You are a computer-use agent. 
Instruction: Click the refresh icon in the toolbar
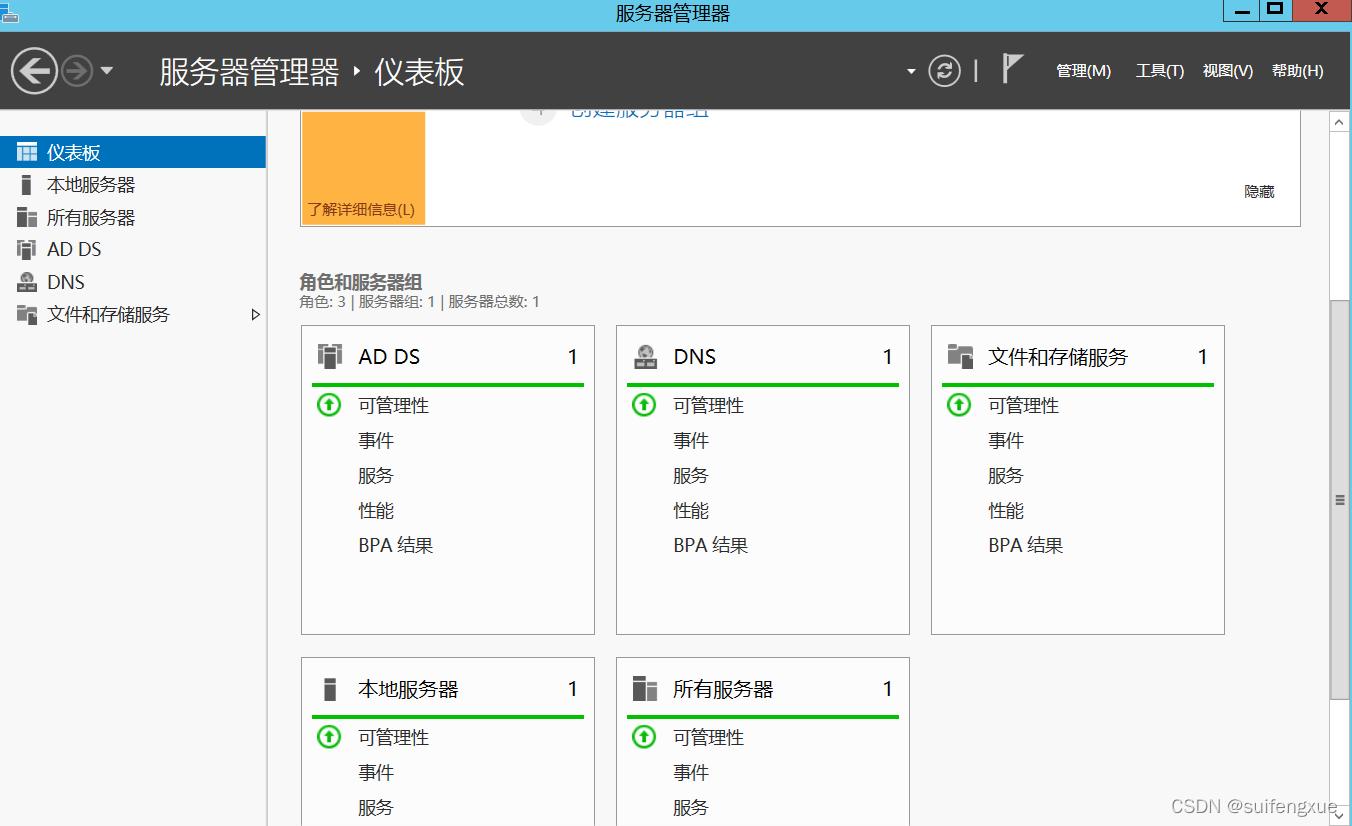pyautogui.click(x=944, y=71)
